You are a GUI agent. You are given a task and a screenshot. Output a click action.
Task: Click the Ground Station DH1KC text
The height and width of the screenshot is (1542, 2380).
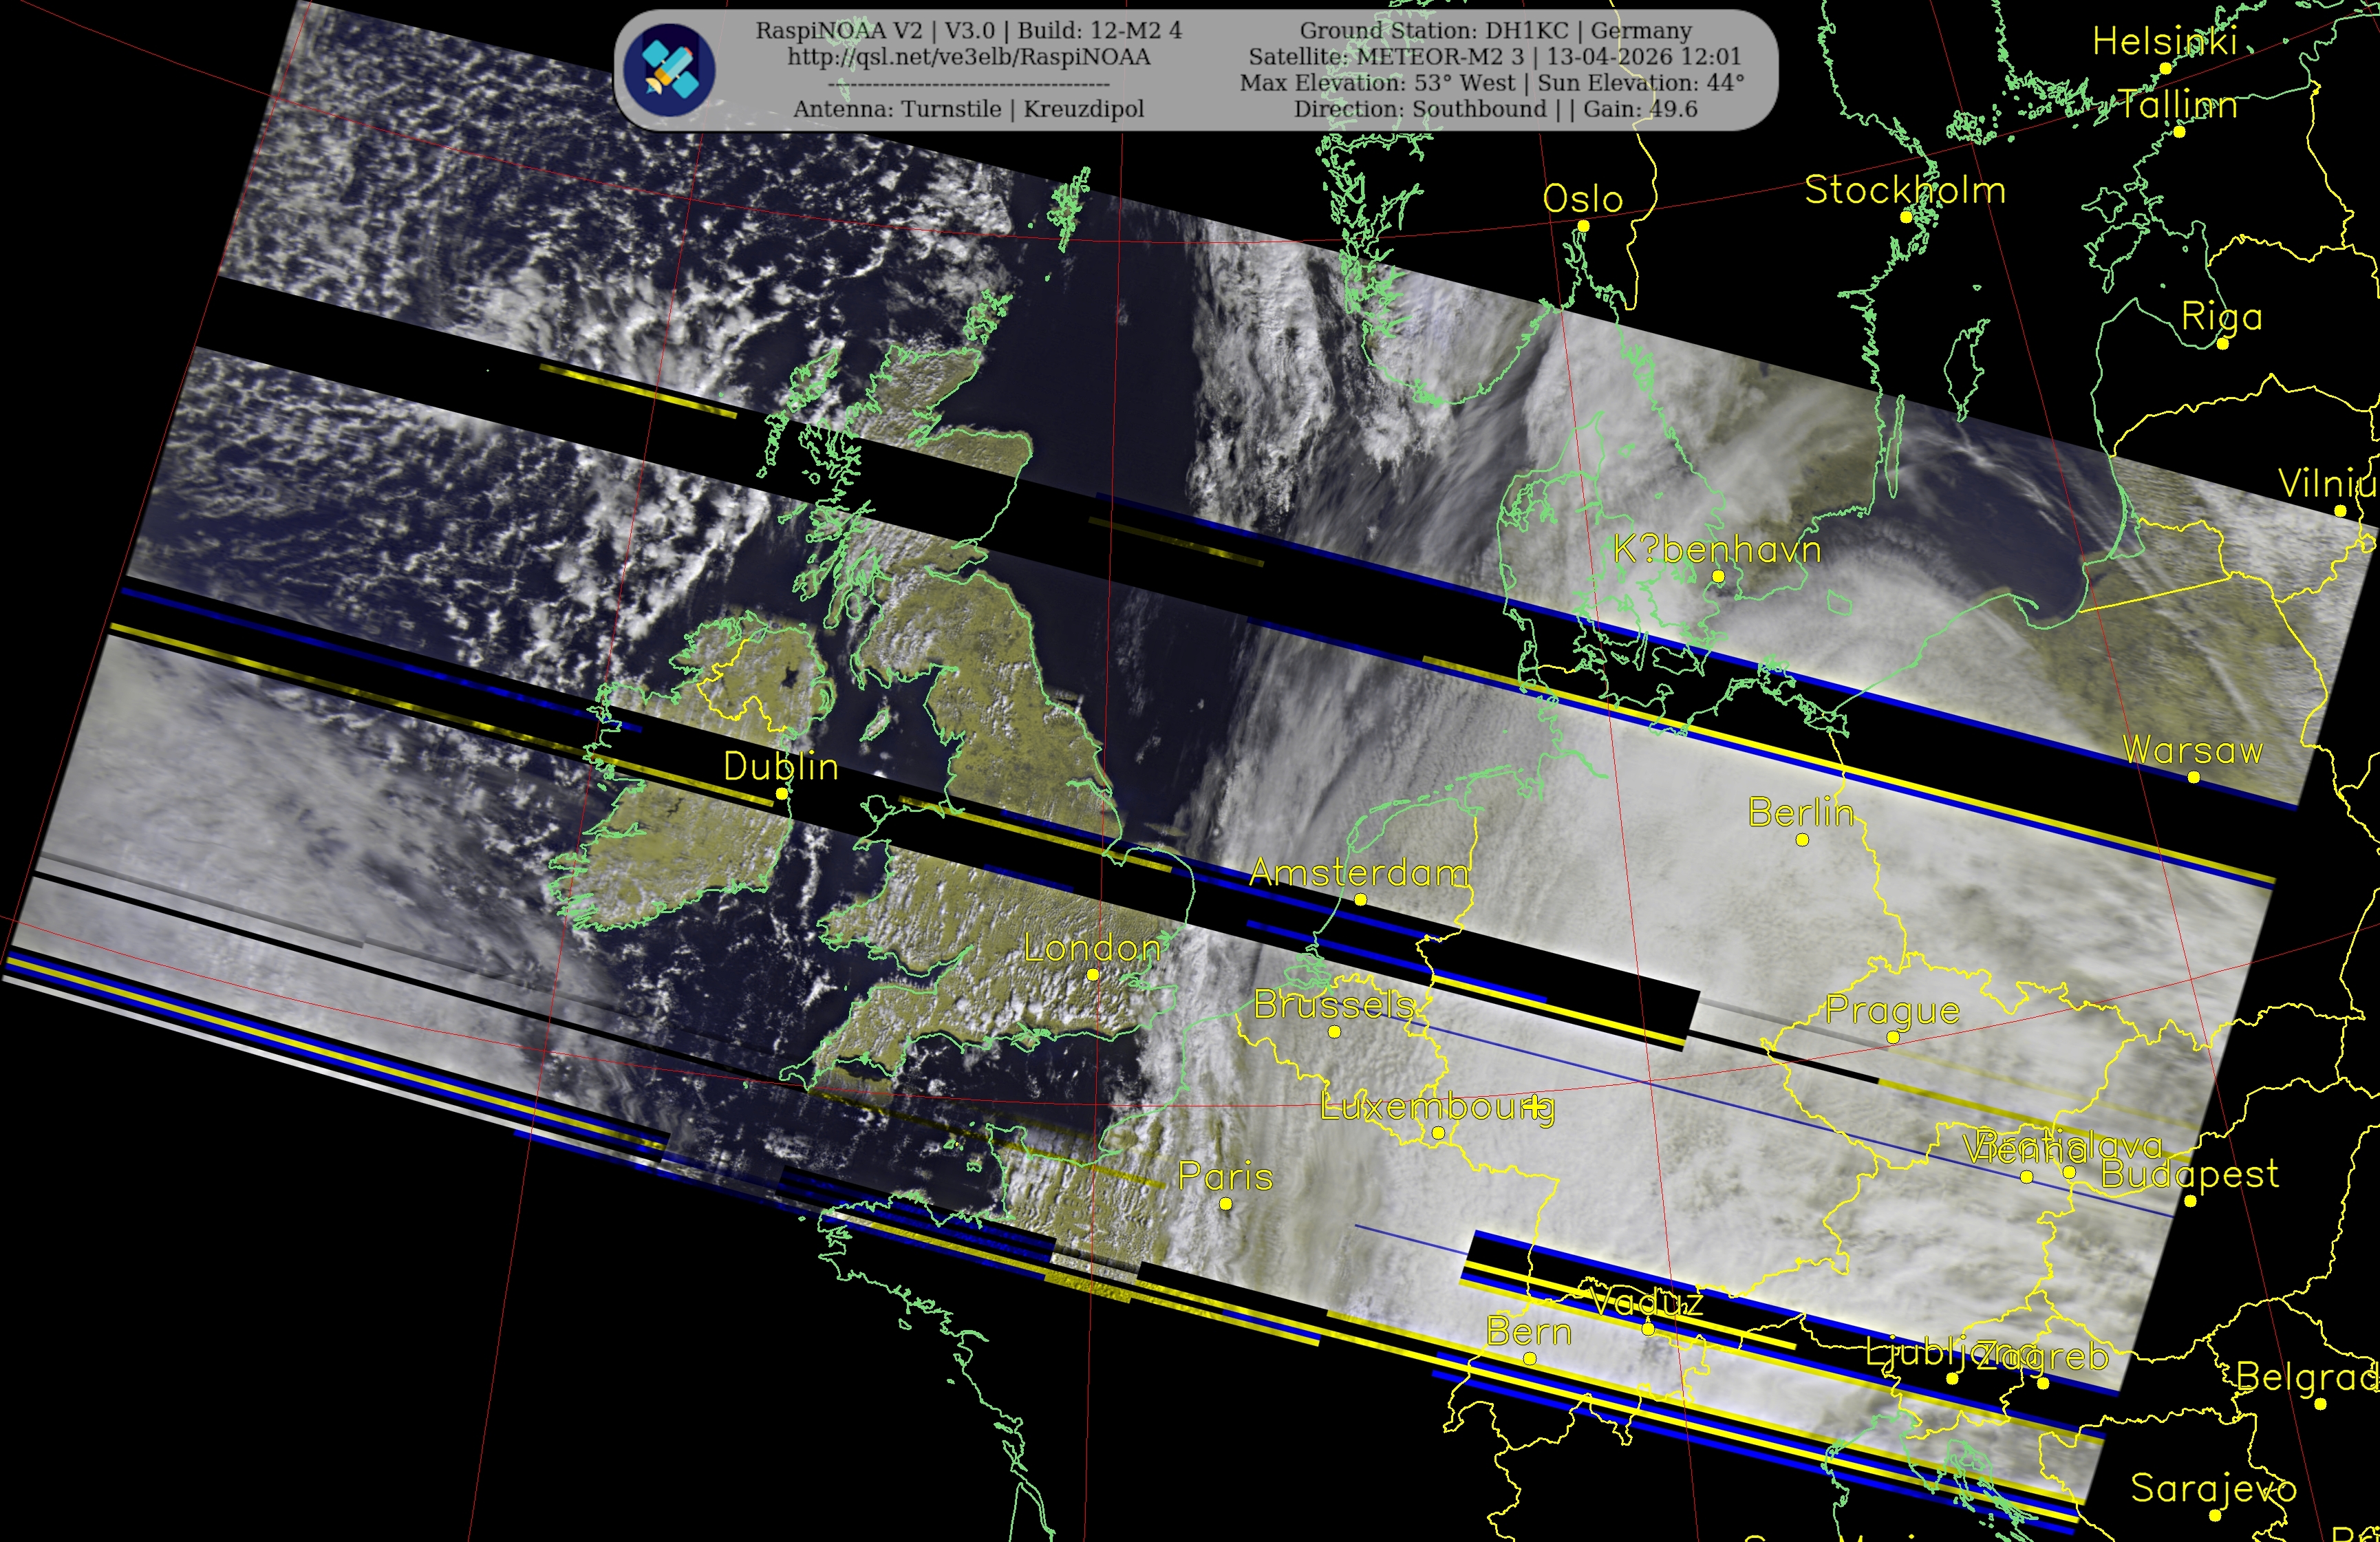[1495, 31]
